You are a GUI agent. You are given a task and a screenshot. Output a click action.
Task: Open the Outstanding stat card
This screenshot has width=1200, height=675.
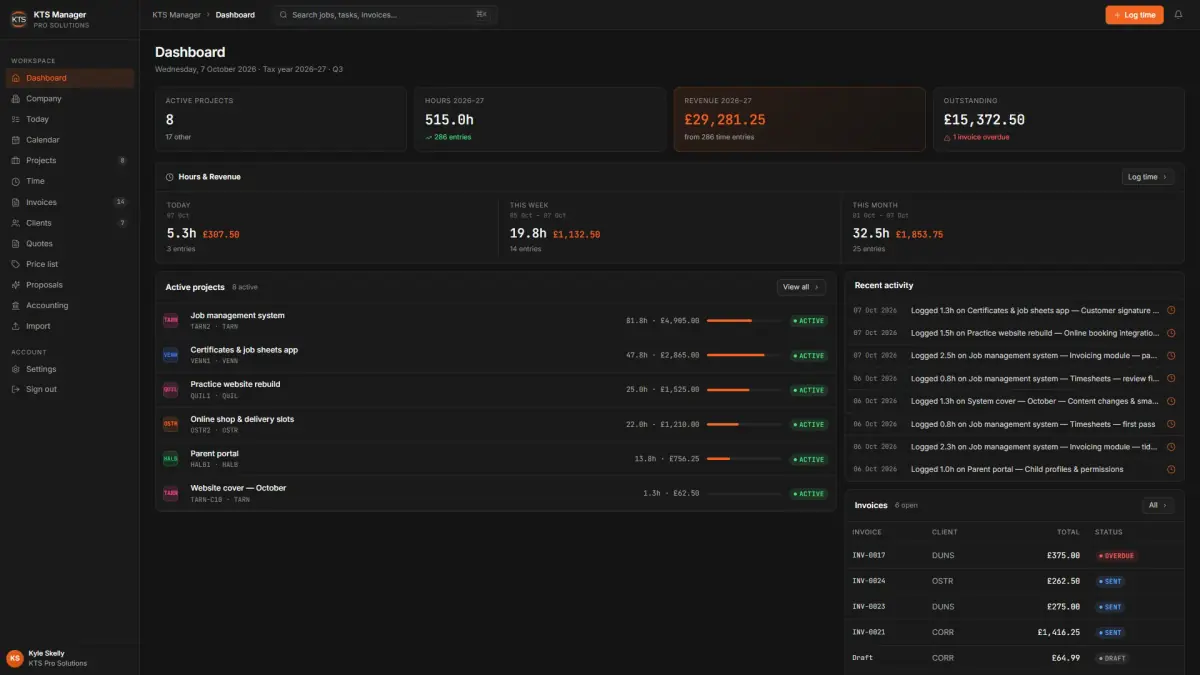click(x=1058, y=119)
